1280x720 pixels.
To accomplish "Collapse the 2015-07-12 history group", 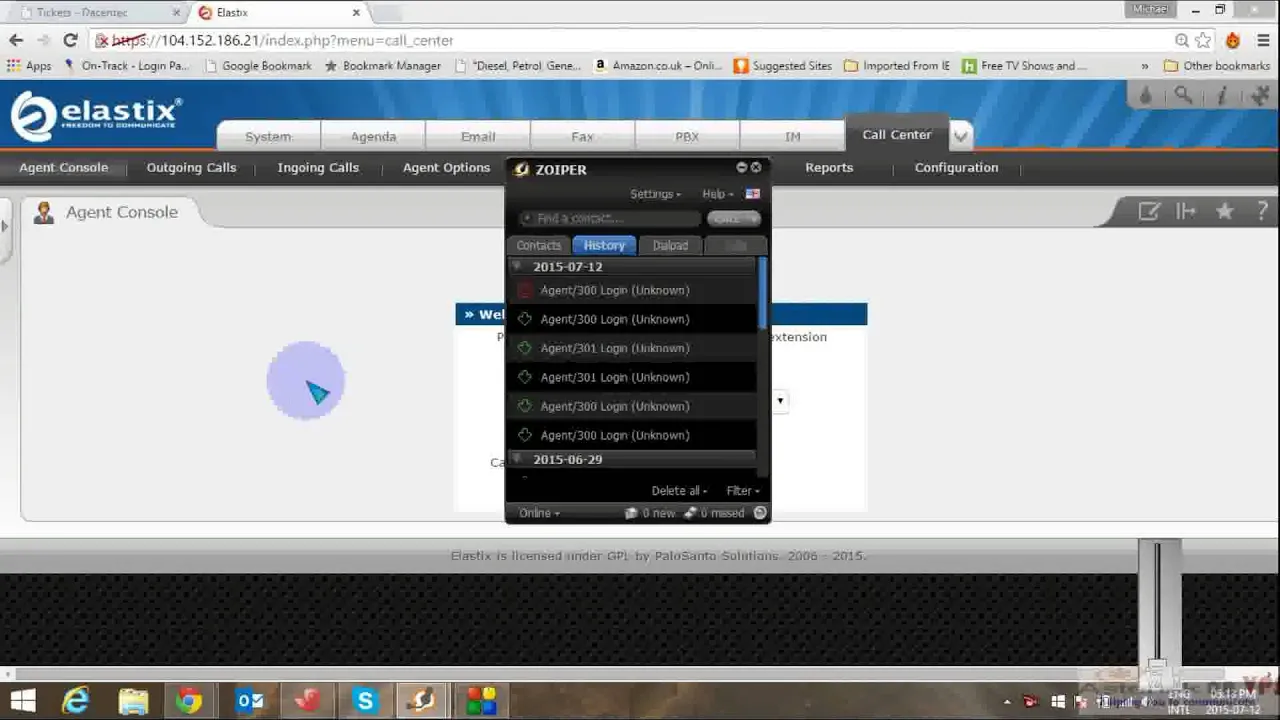I will click(x=518, y=267).
